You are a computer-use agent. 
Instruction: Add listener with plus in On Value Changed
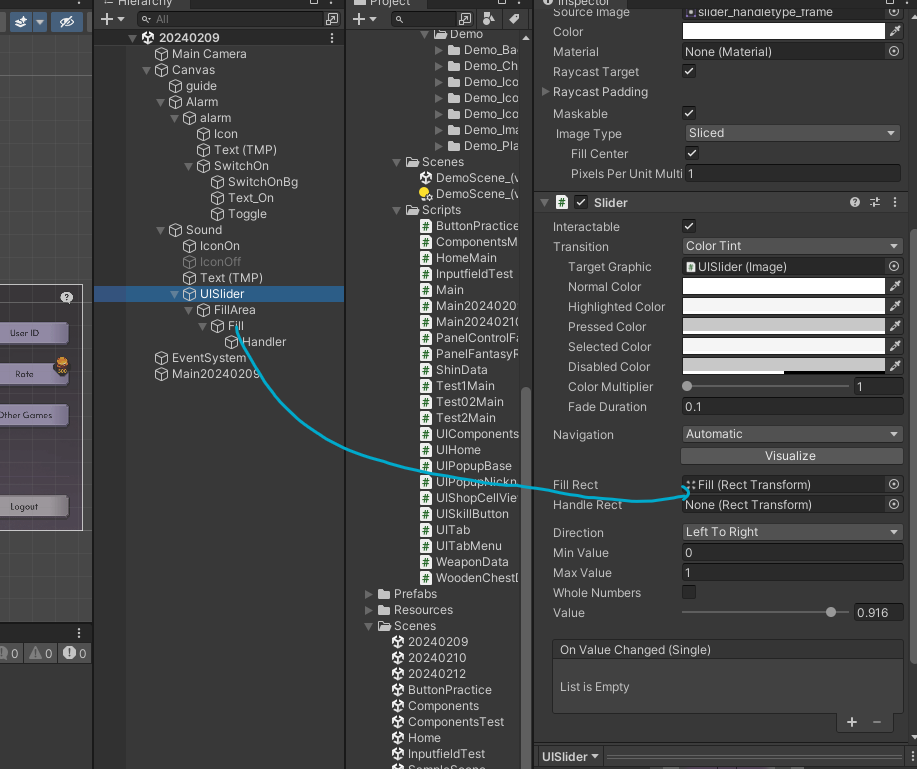coord(852,722)
